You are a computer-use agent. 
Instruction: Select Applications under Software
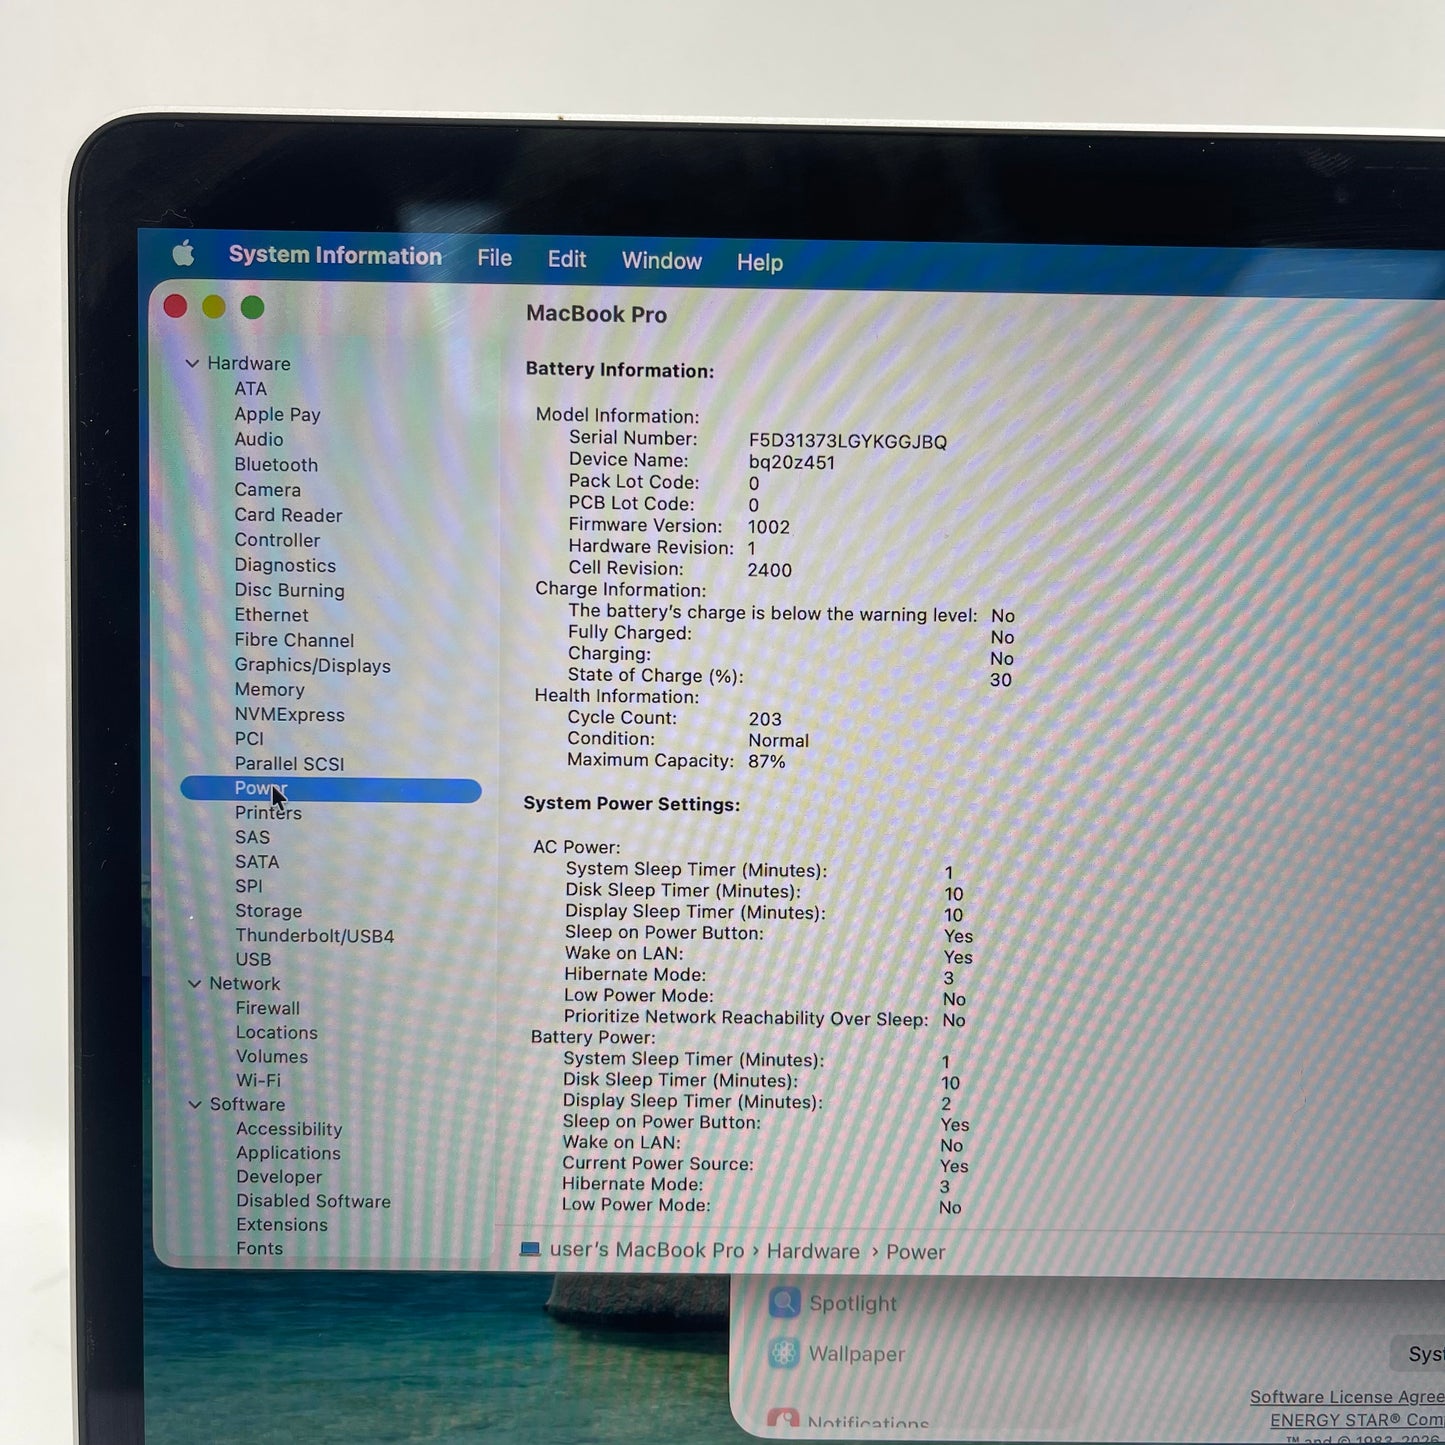[288, 1153]
